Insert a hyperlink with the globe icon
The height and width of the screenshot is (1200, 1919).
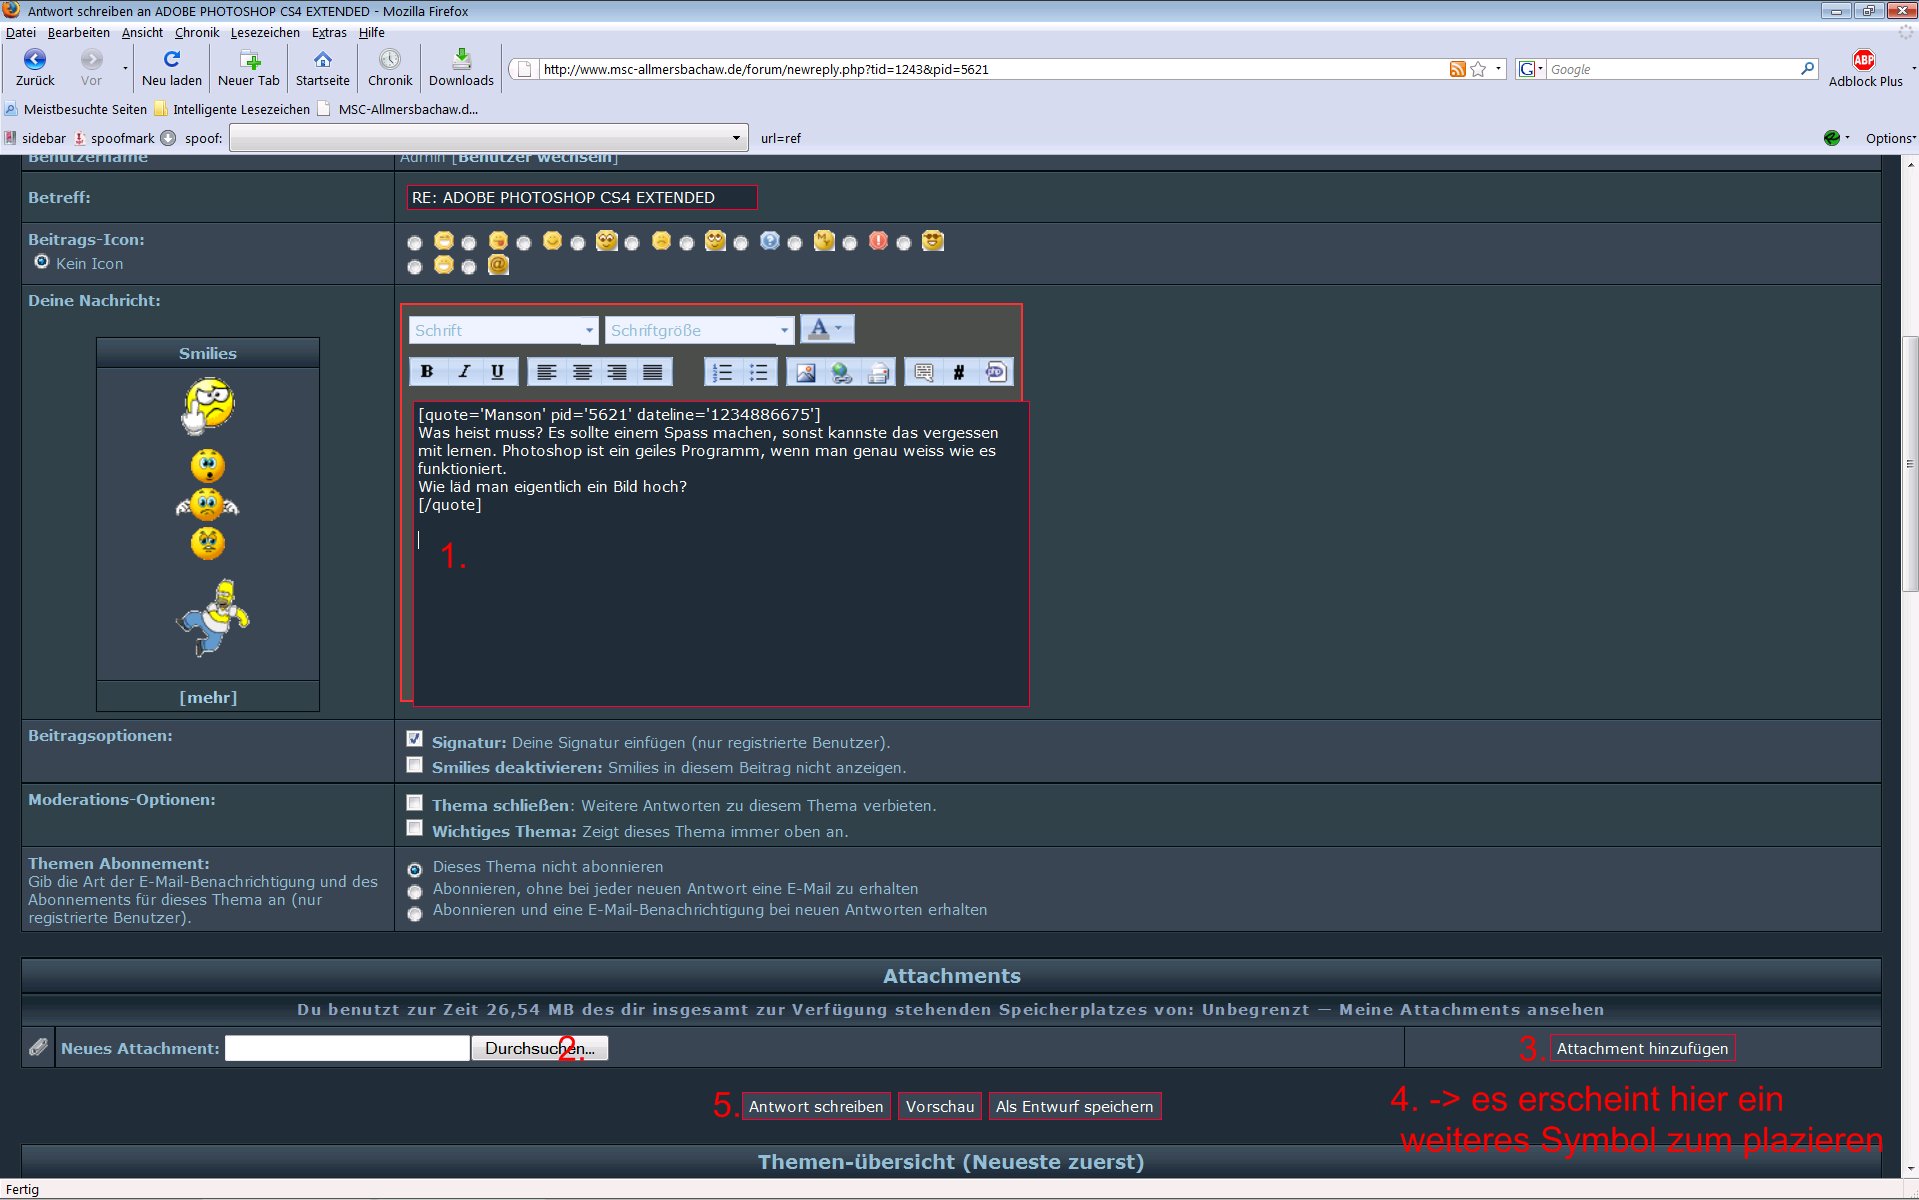tap(841, 372)
